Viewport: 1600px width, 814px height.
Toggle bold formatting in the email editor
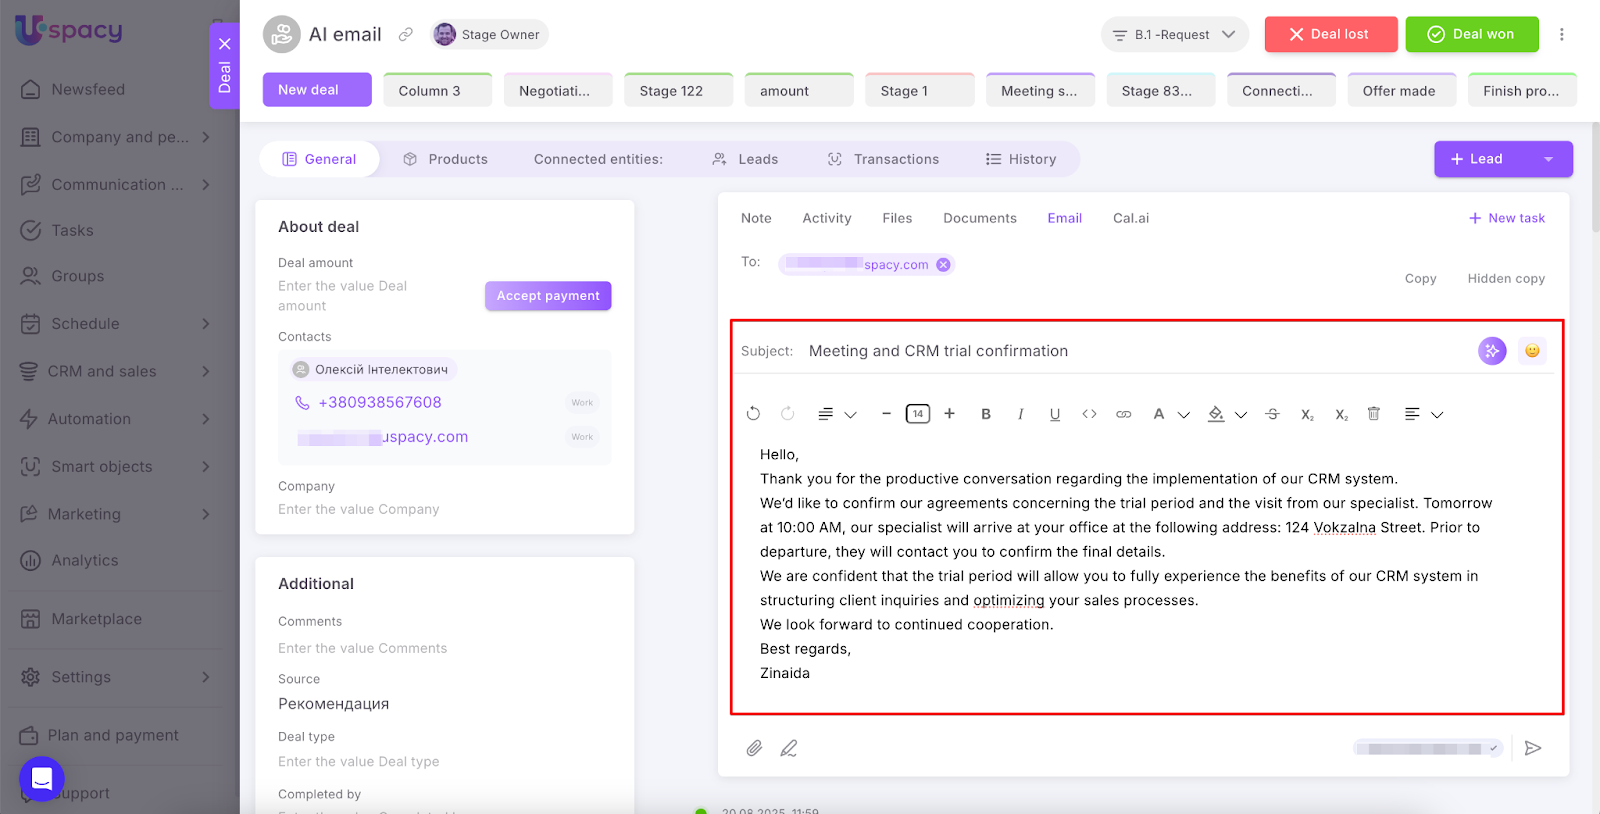pyautogui.click(x=986, y=414)
